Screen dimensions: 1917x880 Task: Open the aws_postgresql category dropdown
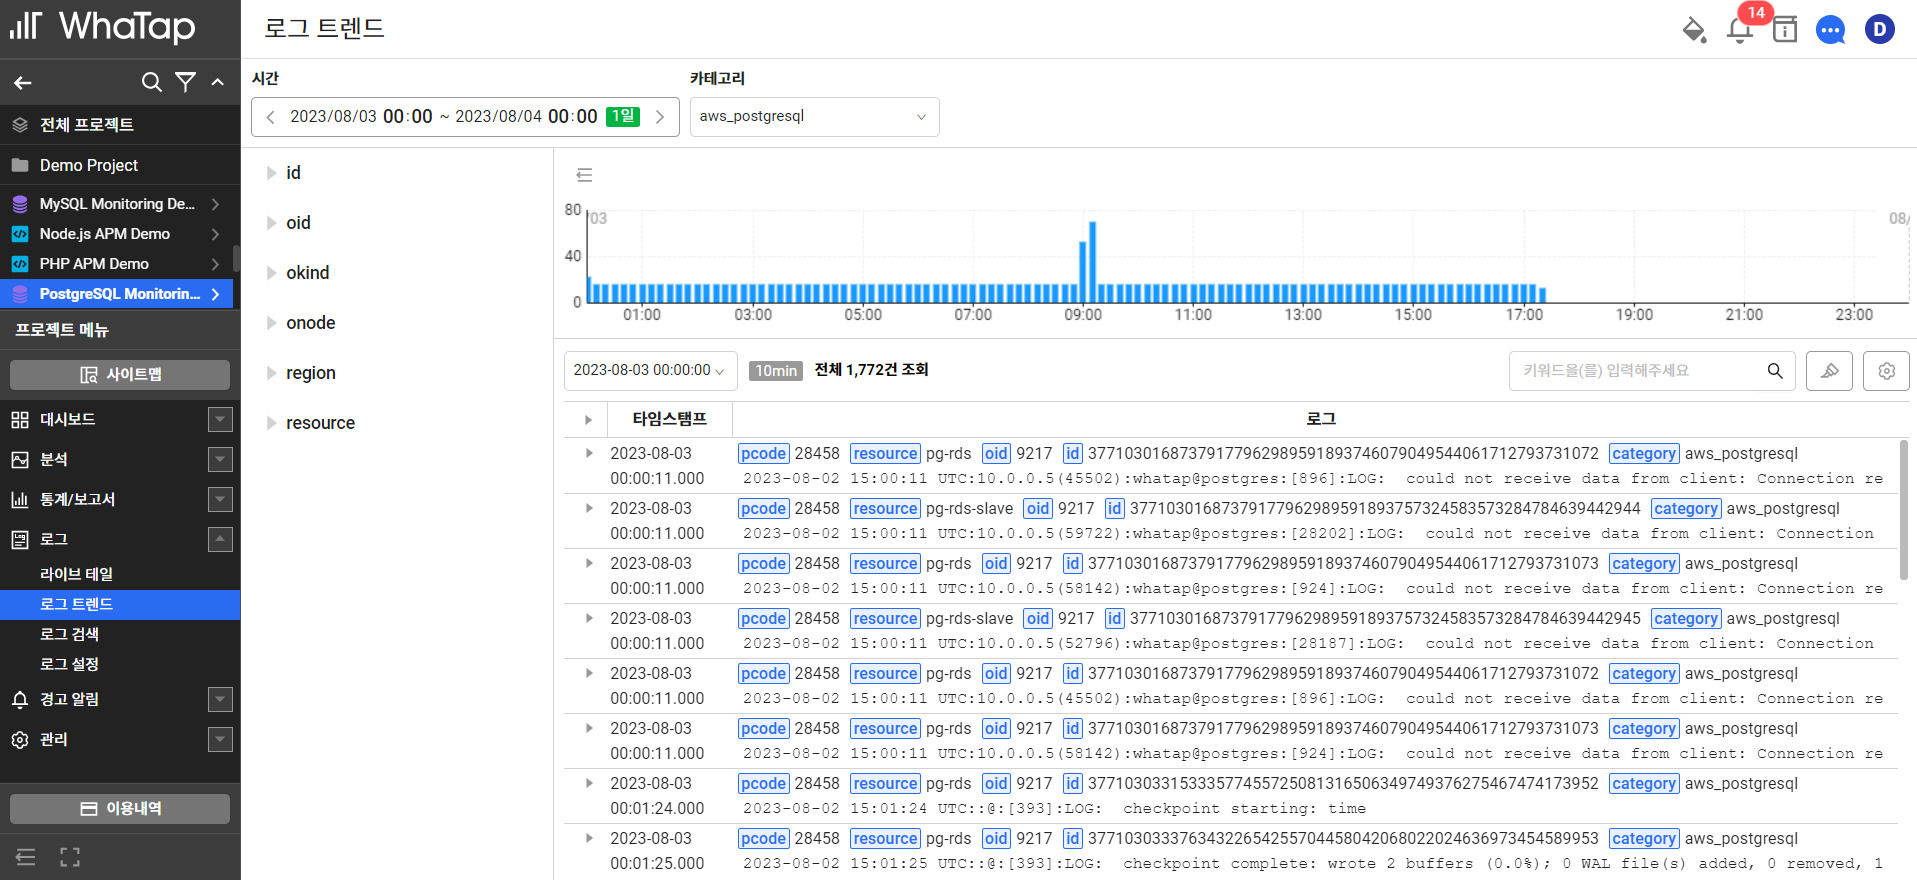coord(814,117)
